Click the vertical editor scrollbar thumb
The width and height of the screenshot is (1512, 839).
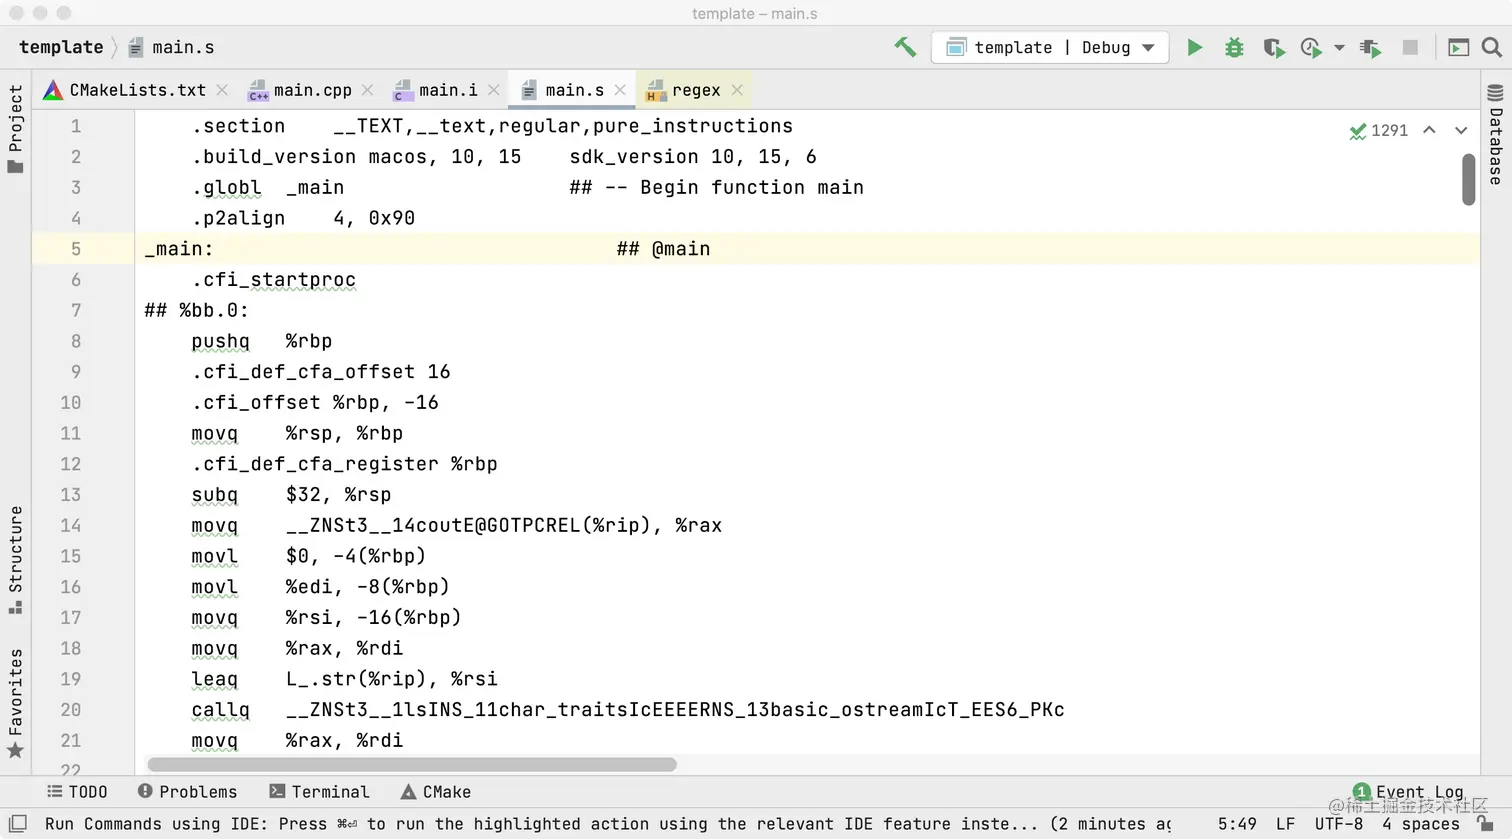tap(1468, 180)
